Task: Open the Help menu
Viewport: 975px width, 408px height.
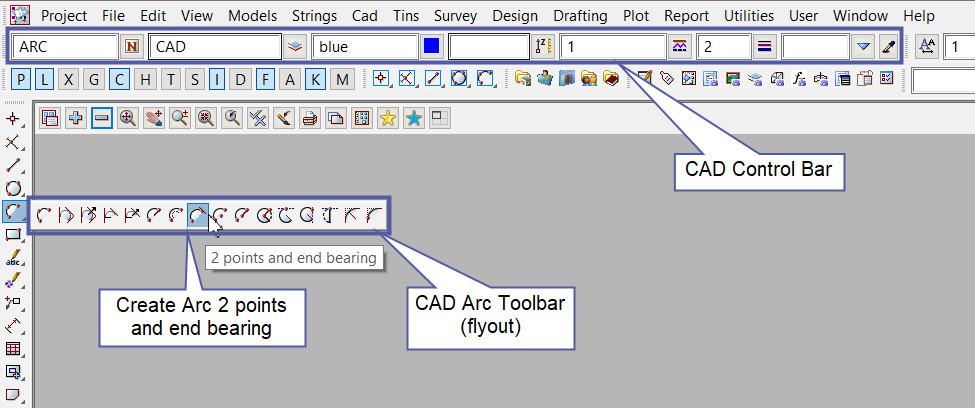Action: point(918,16)
